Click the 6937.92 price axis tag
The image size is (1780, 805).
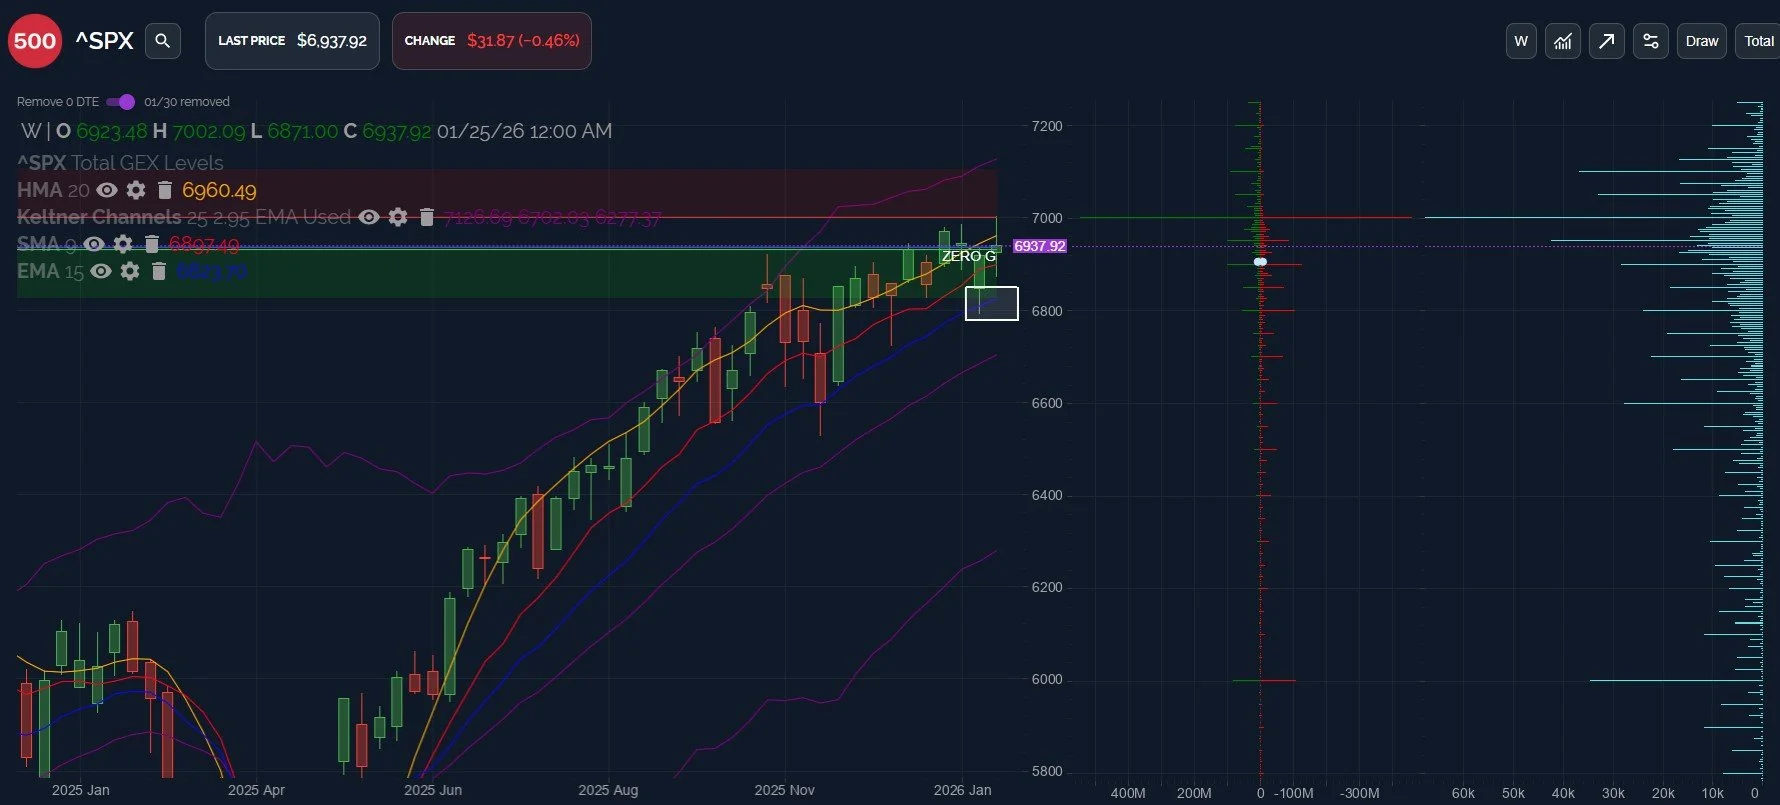tap(1040, 246)
